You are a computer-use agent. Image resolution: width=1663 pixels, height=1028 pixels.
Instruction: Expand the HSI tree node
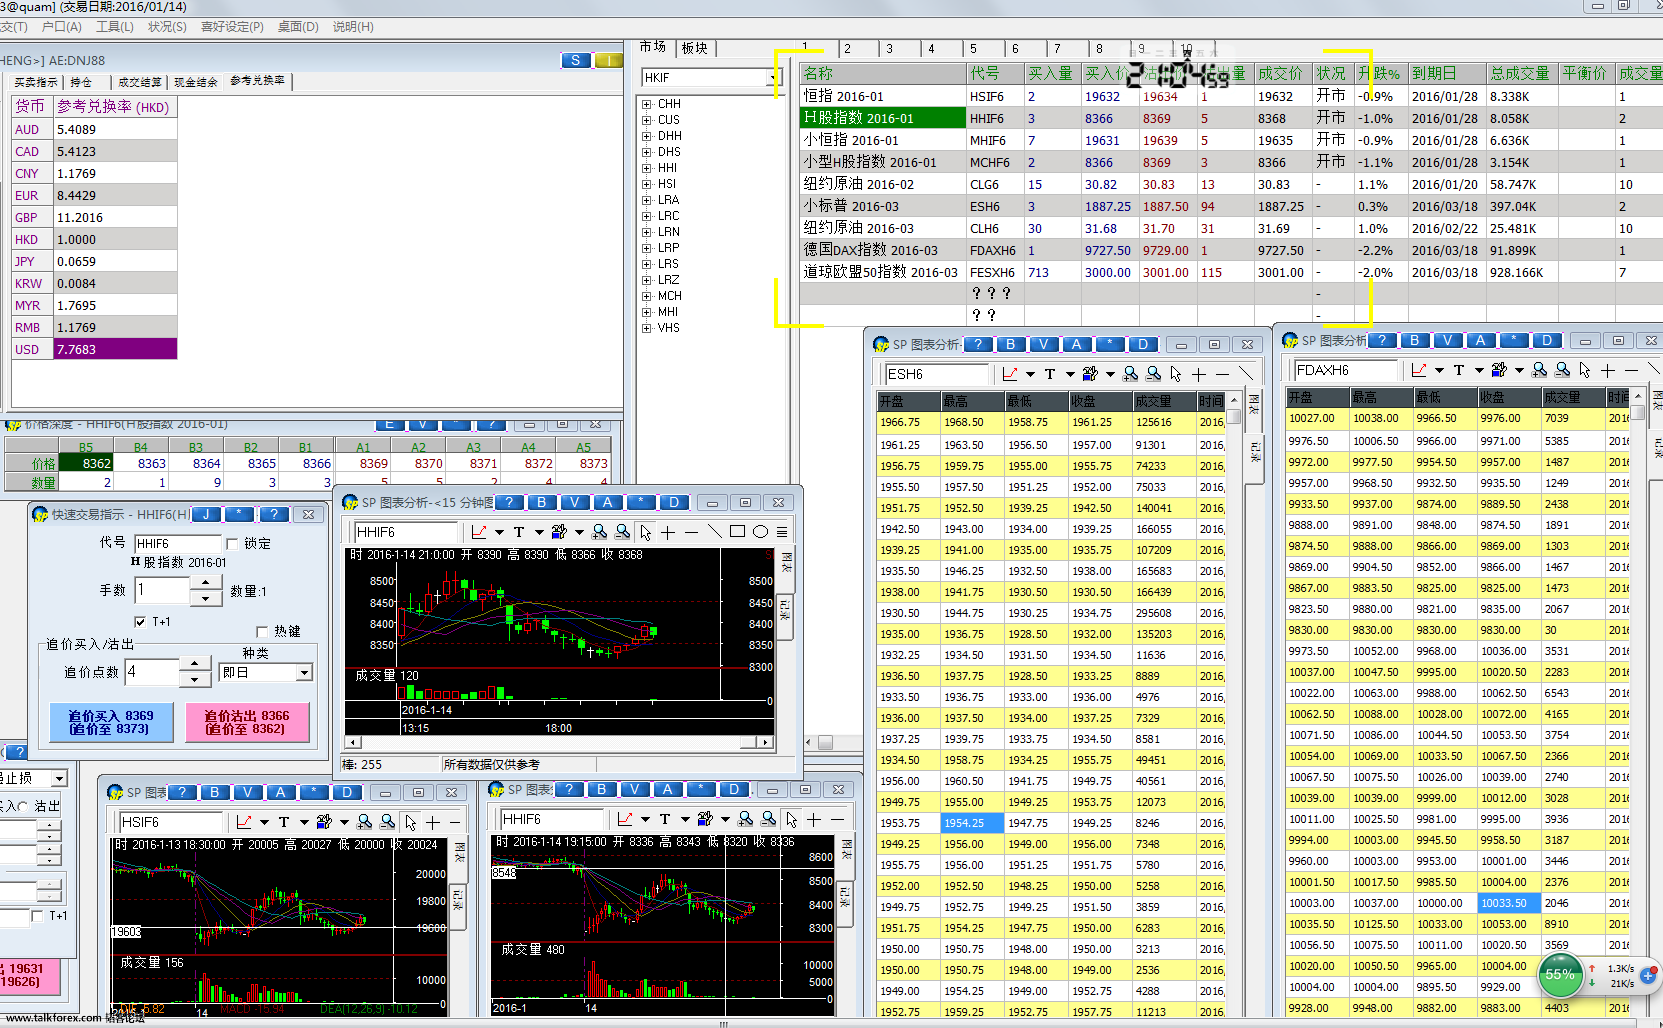[x=647, y=184]
